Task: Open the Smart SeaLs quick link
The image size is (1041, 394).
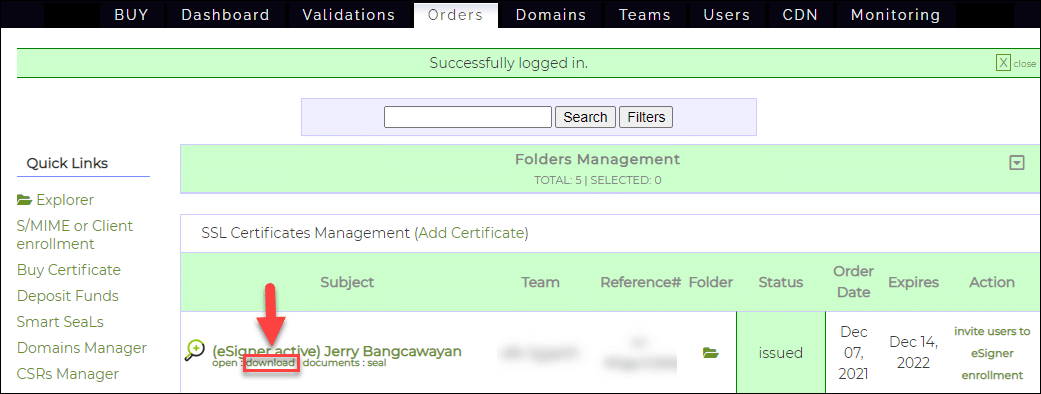Action: pyautogui.click(x=60, y=322)
